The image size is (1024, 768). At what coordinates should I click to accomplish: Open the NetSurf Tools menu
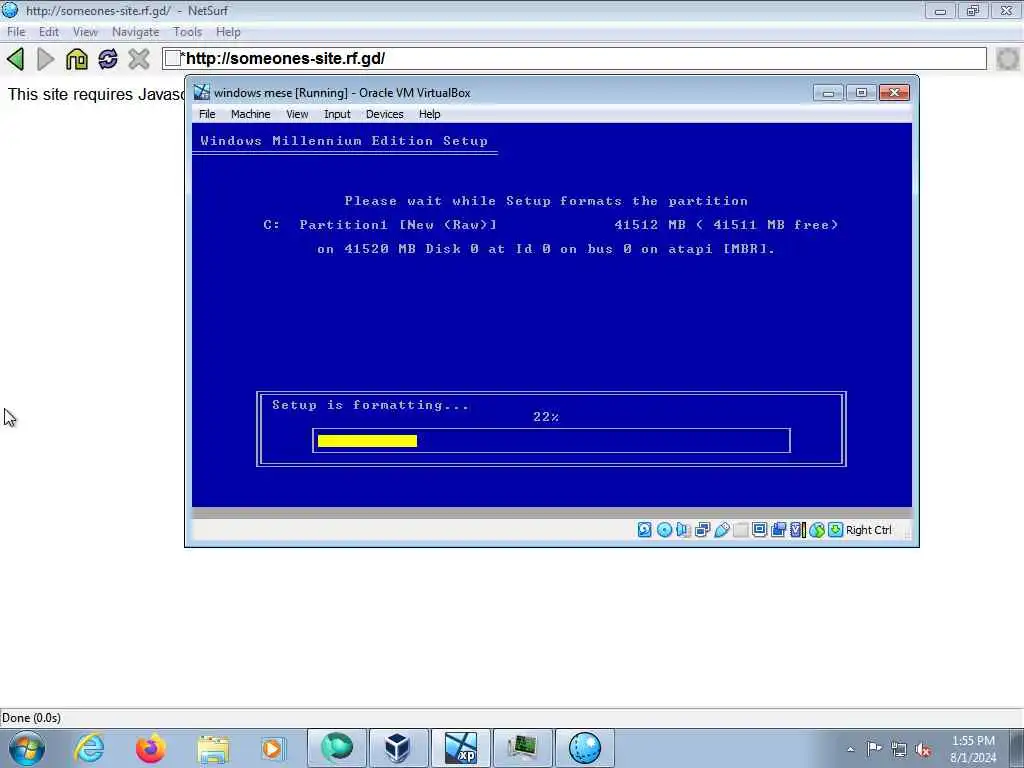(x=187, y=32)
